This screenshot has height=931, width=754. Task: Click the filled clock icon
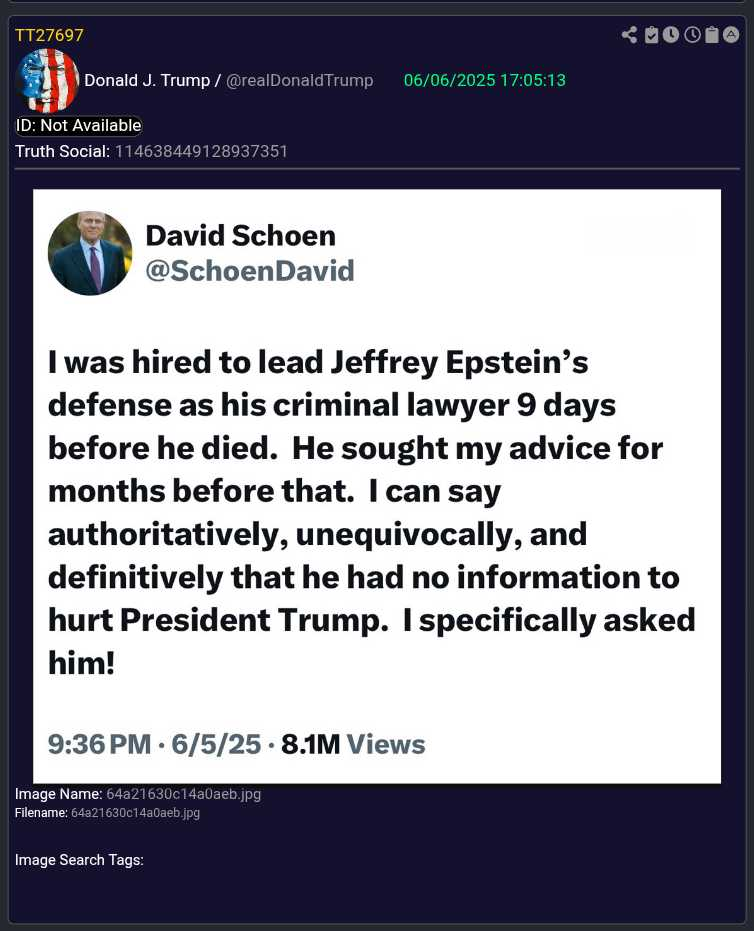point(671,35)
